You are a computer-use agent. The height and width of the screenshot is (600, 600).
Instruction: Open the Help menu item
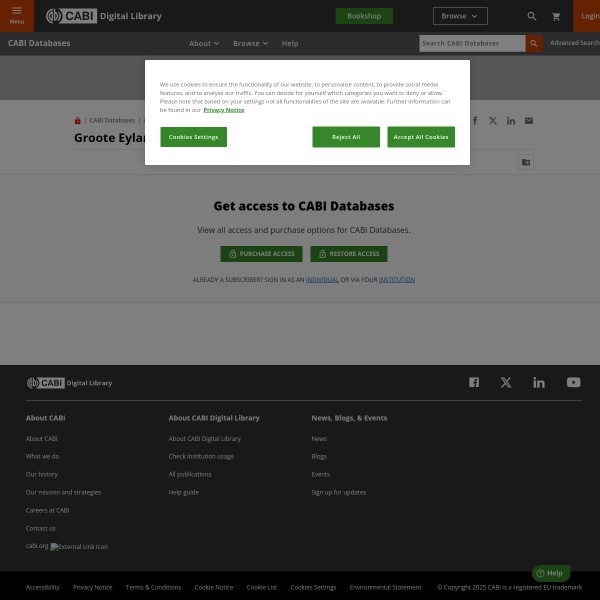(290, 43)
